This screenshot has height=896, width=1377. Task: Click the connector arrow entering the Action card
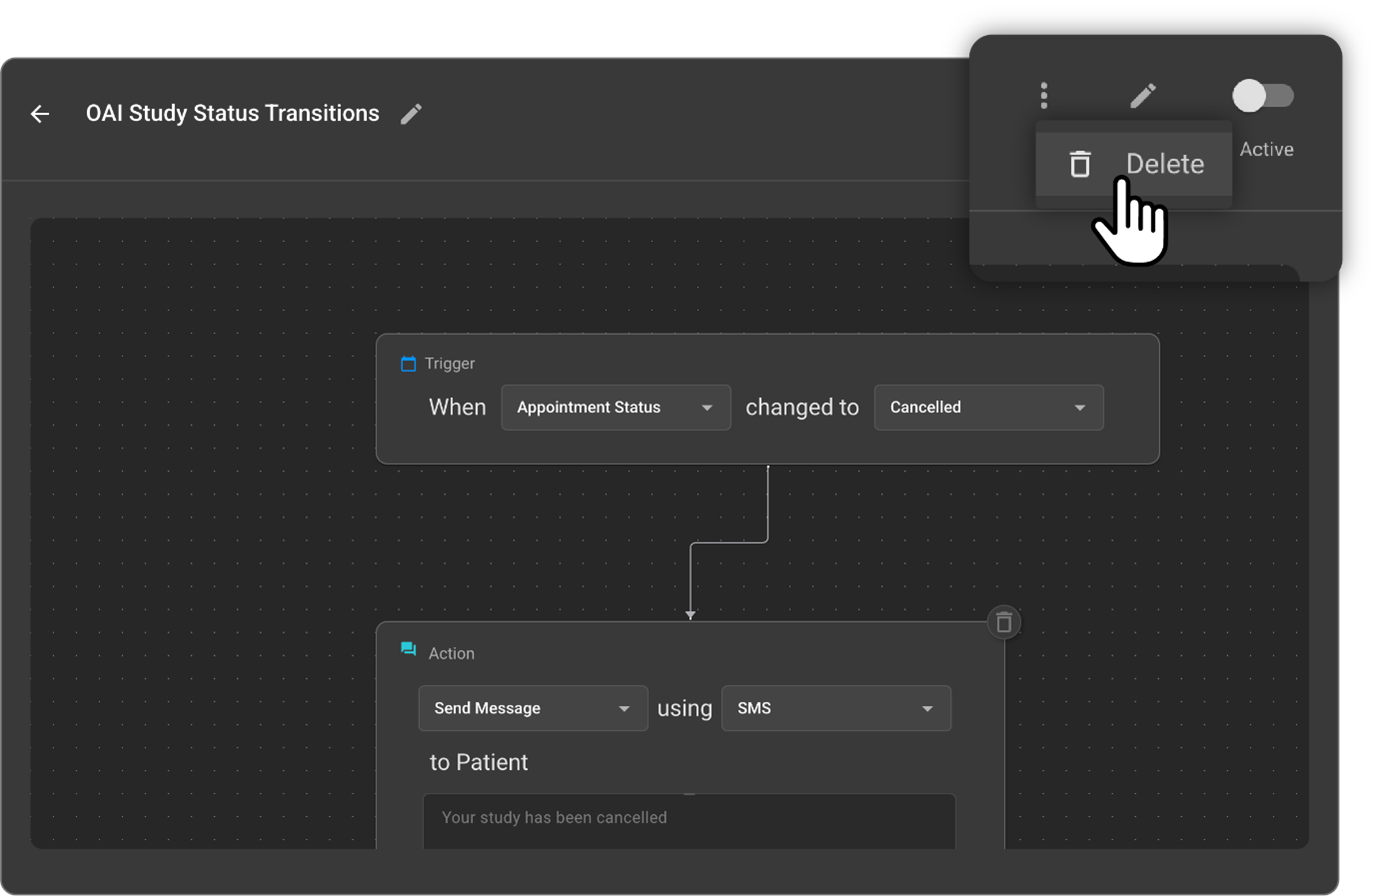[x=690, y=614]
